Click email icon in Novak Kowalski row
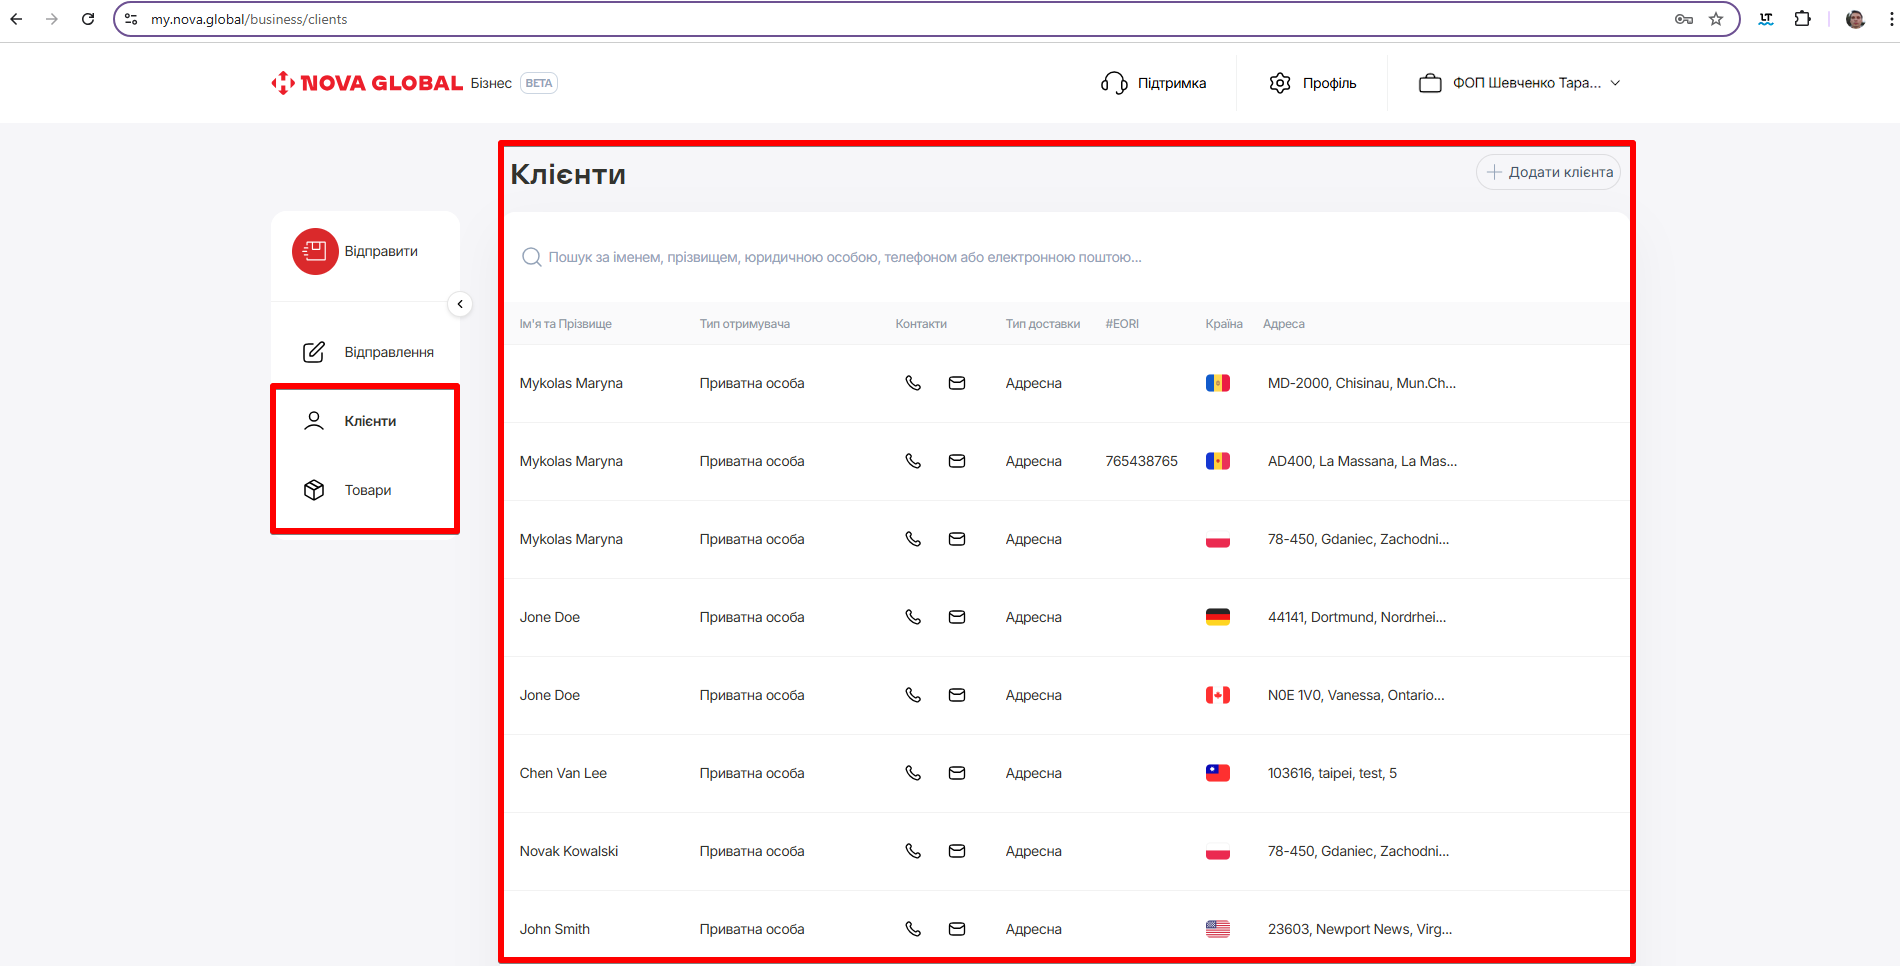Image resolution: width=1900 pixels, height=967 pixels. pos(957,851)
